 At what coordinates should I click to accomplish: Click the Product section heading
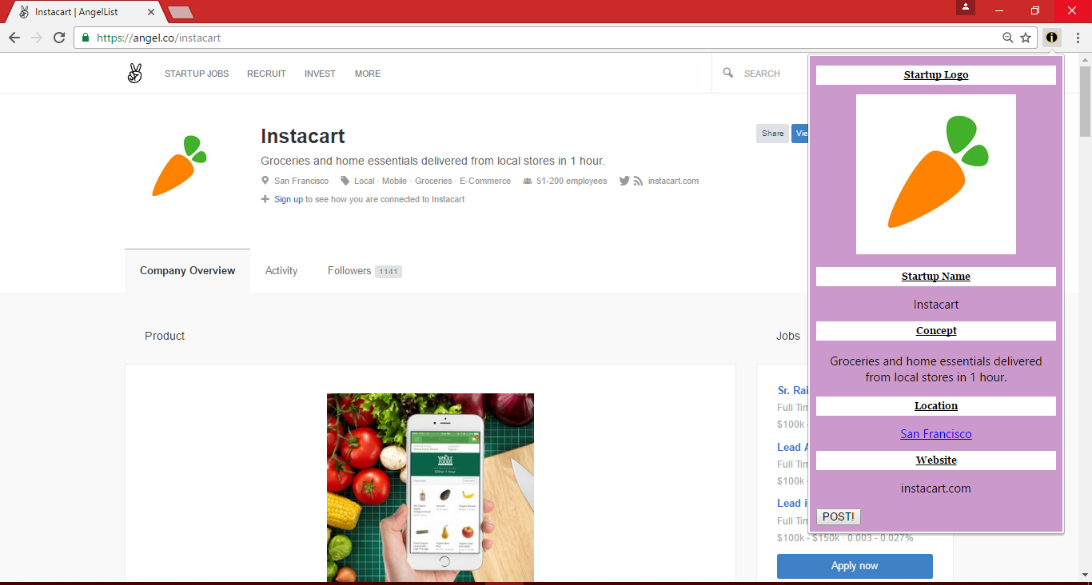tap(164, 336)
